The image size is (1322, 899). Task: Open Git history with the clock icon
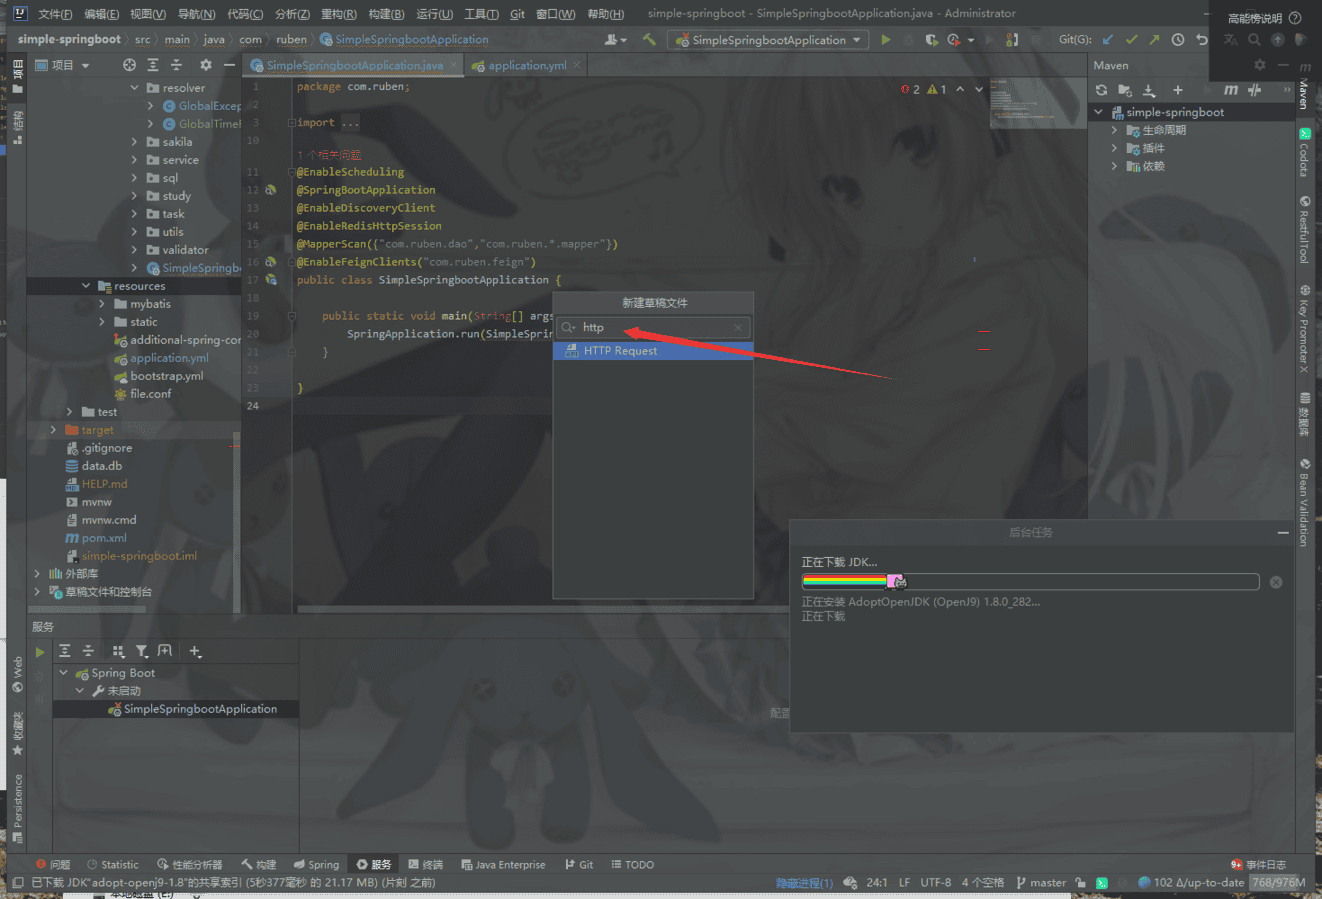pyautogui.click(x=1178, y=40)
